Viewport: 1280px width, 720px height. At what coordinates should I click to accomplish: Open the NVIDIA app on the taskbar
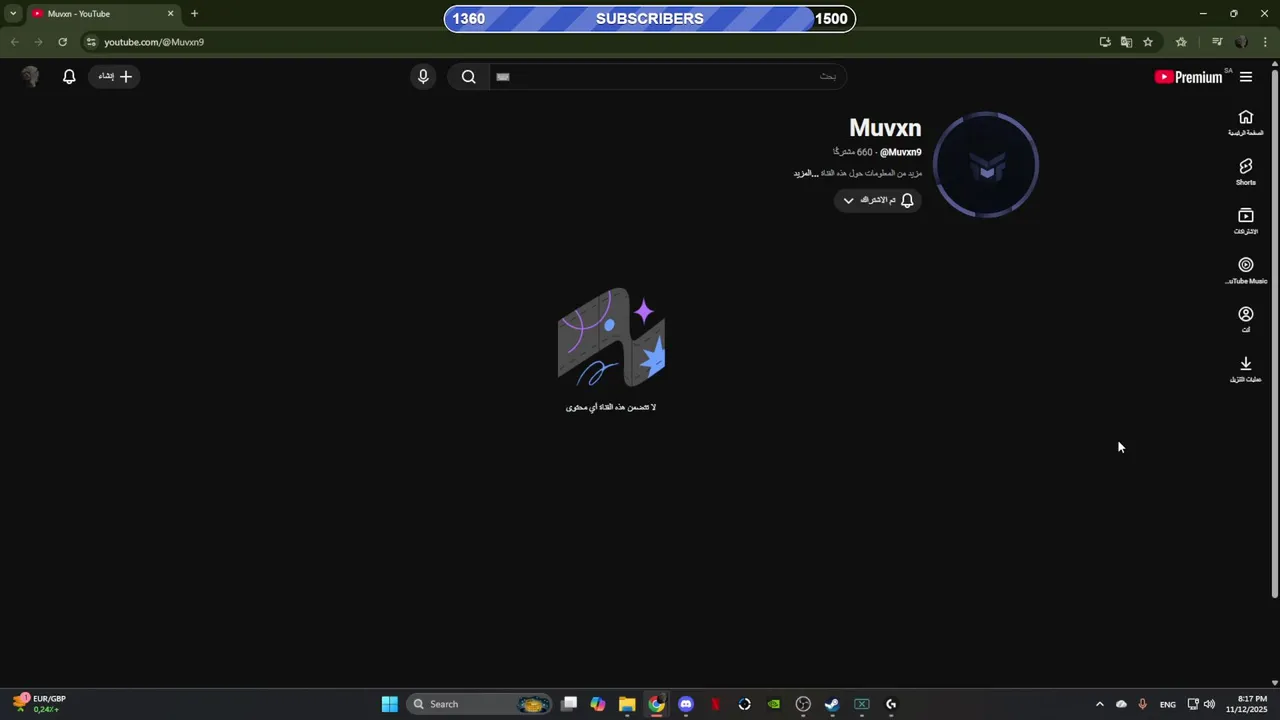(x=774, y=704)
